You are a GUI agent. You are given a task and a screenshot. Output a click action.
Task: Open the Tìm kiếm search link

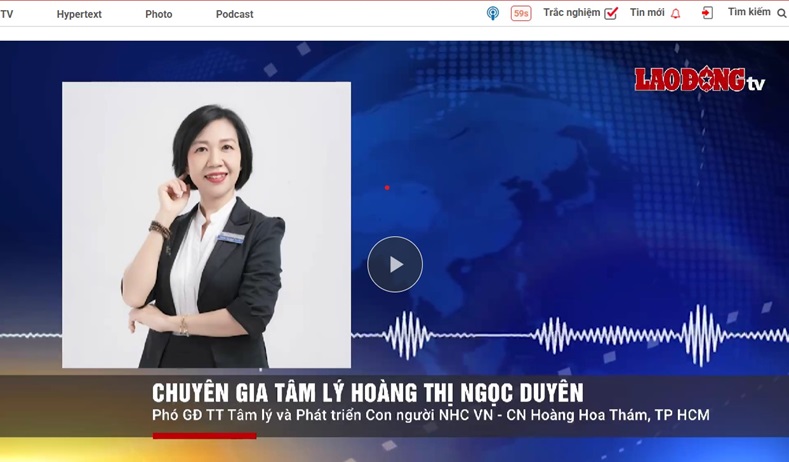coord(749,12)
